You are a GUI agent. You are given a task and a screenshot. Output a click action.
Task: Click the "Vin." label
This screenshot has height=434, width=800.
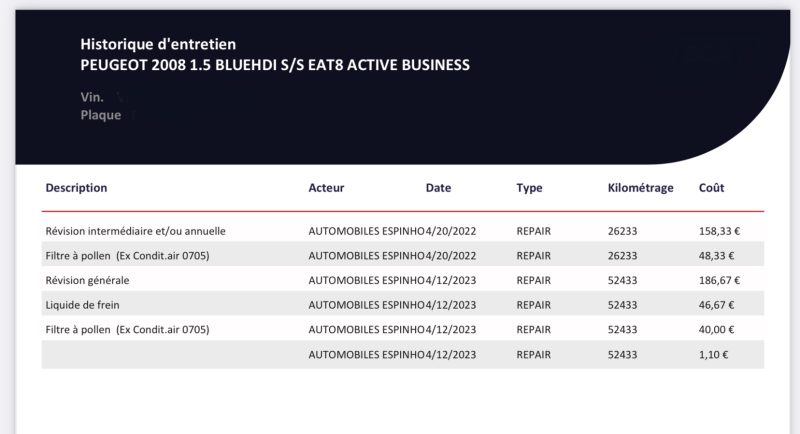[92, 98]
